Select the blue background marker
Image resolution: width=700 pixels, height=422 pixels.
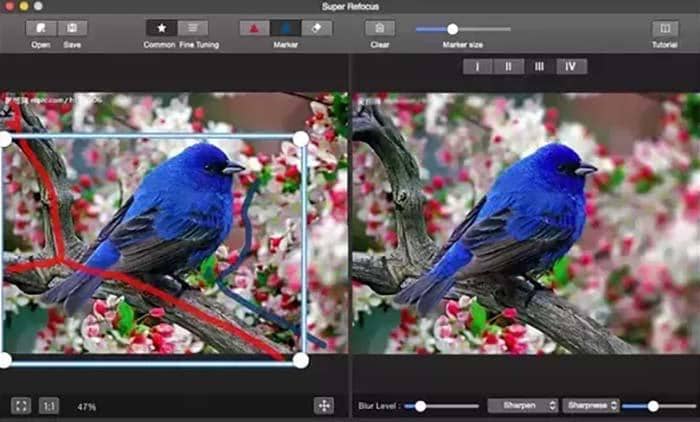[286, 28]
